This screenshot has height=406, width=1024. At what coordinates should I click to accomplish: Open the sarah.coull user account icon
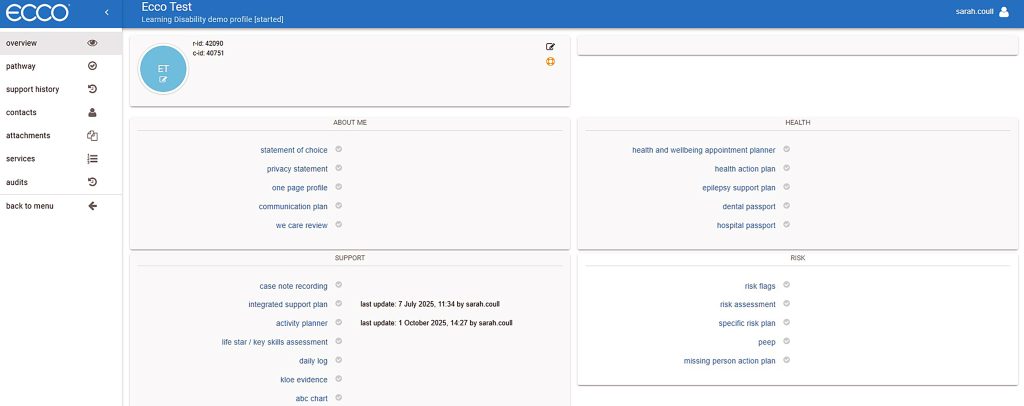click(x=1004, y=12)
